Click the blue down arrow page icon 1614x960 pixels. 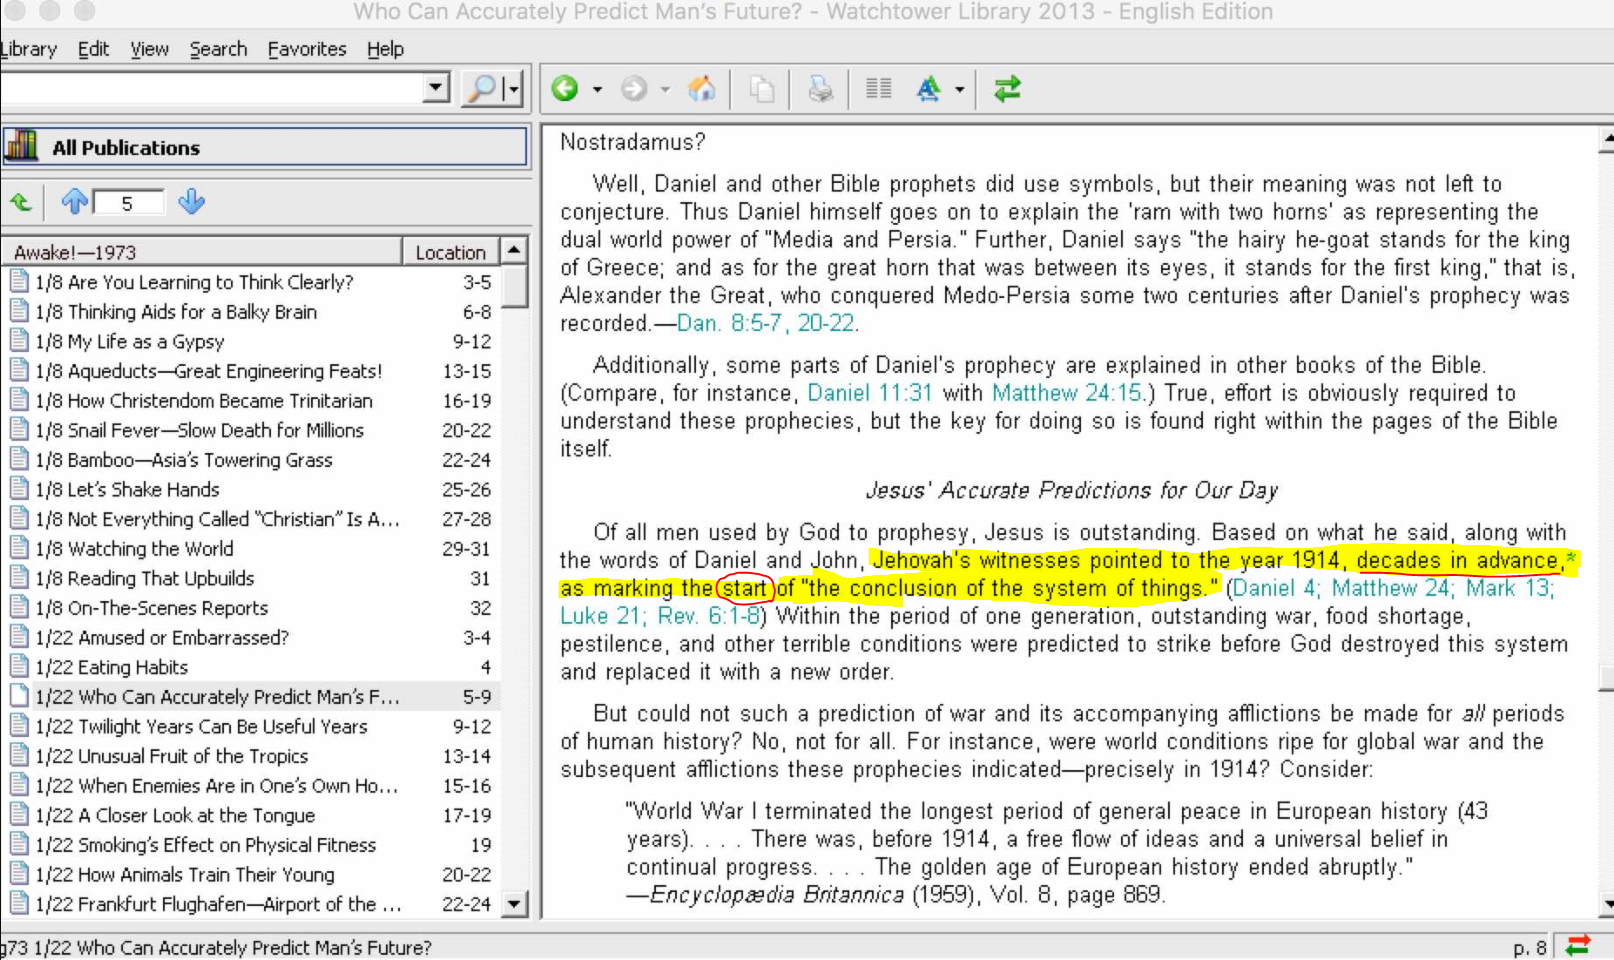[x=191, y=202]
